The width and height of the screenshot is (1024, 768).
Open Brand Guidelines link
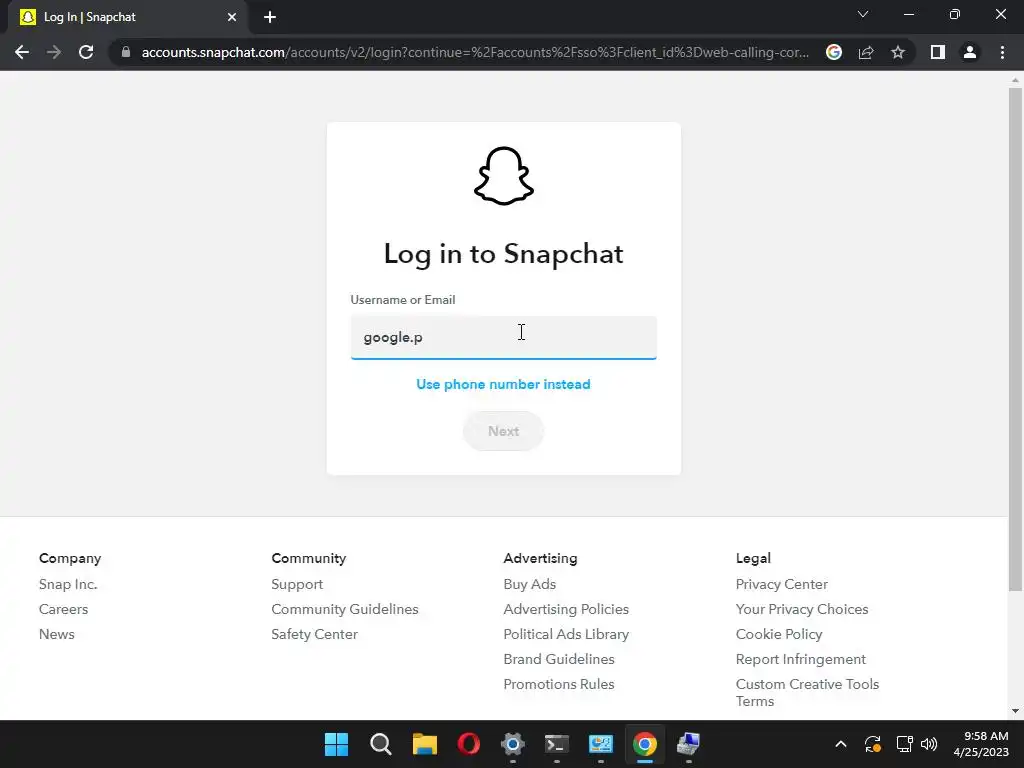coord(559,659)
